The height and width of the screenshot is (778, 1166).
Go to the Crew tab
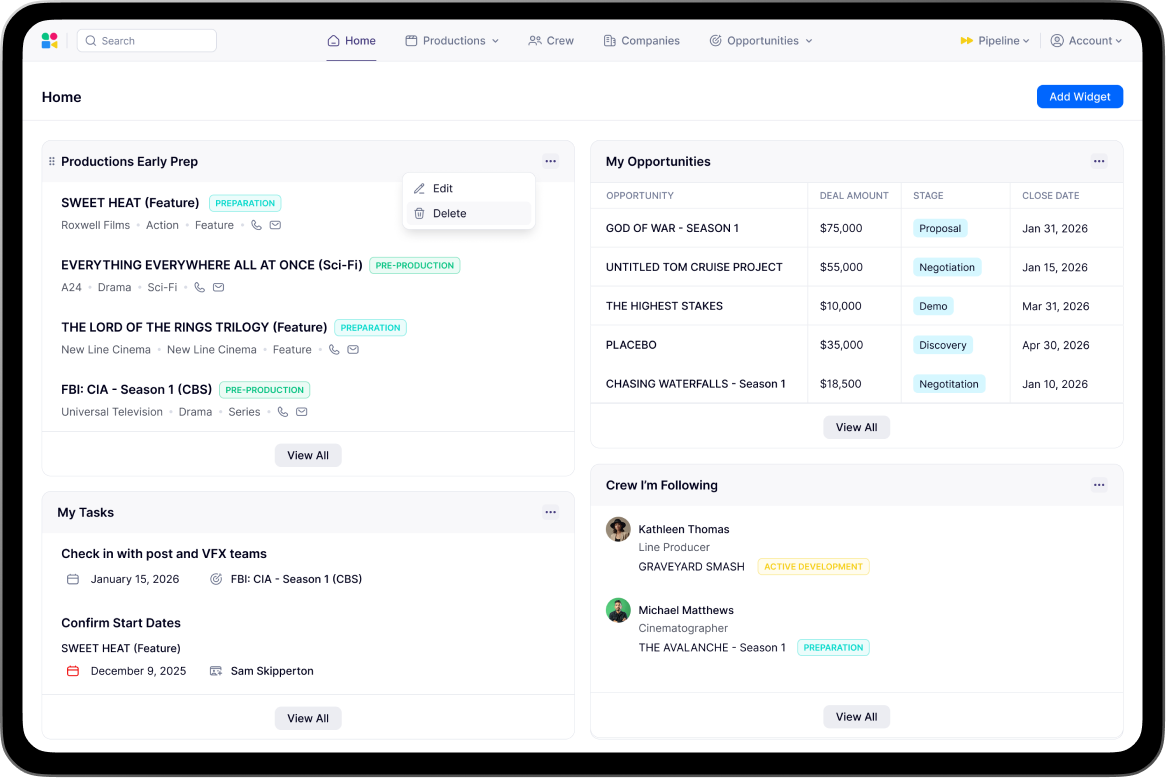point(551,41)
